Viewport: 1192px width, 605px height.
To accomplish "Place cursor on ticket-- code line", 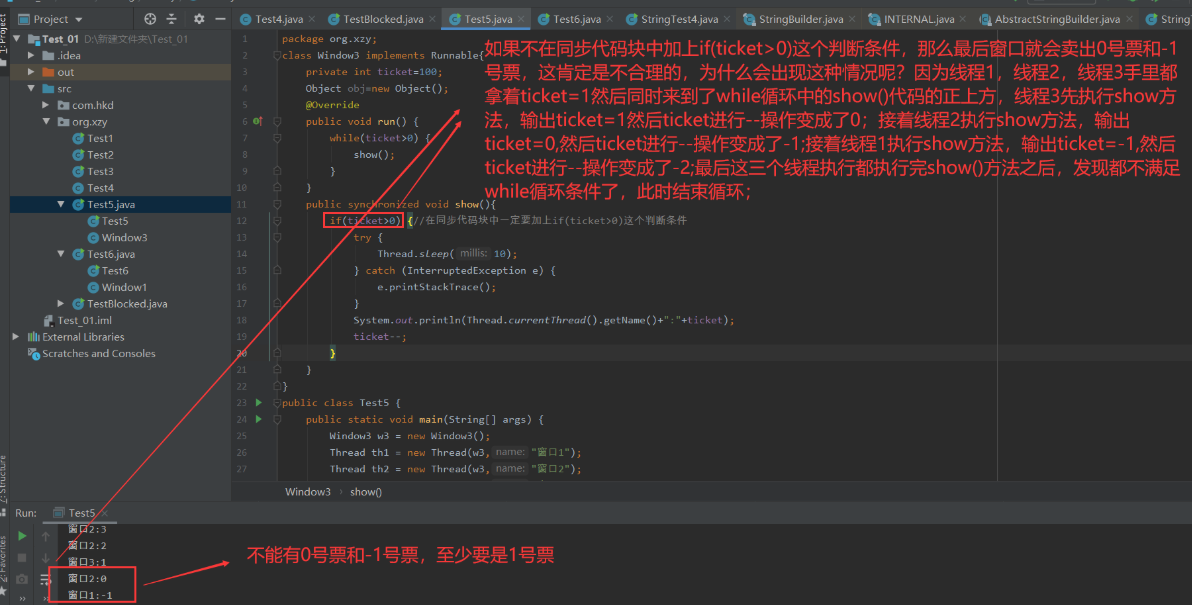I will tap(379, 337).
